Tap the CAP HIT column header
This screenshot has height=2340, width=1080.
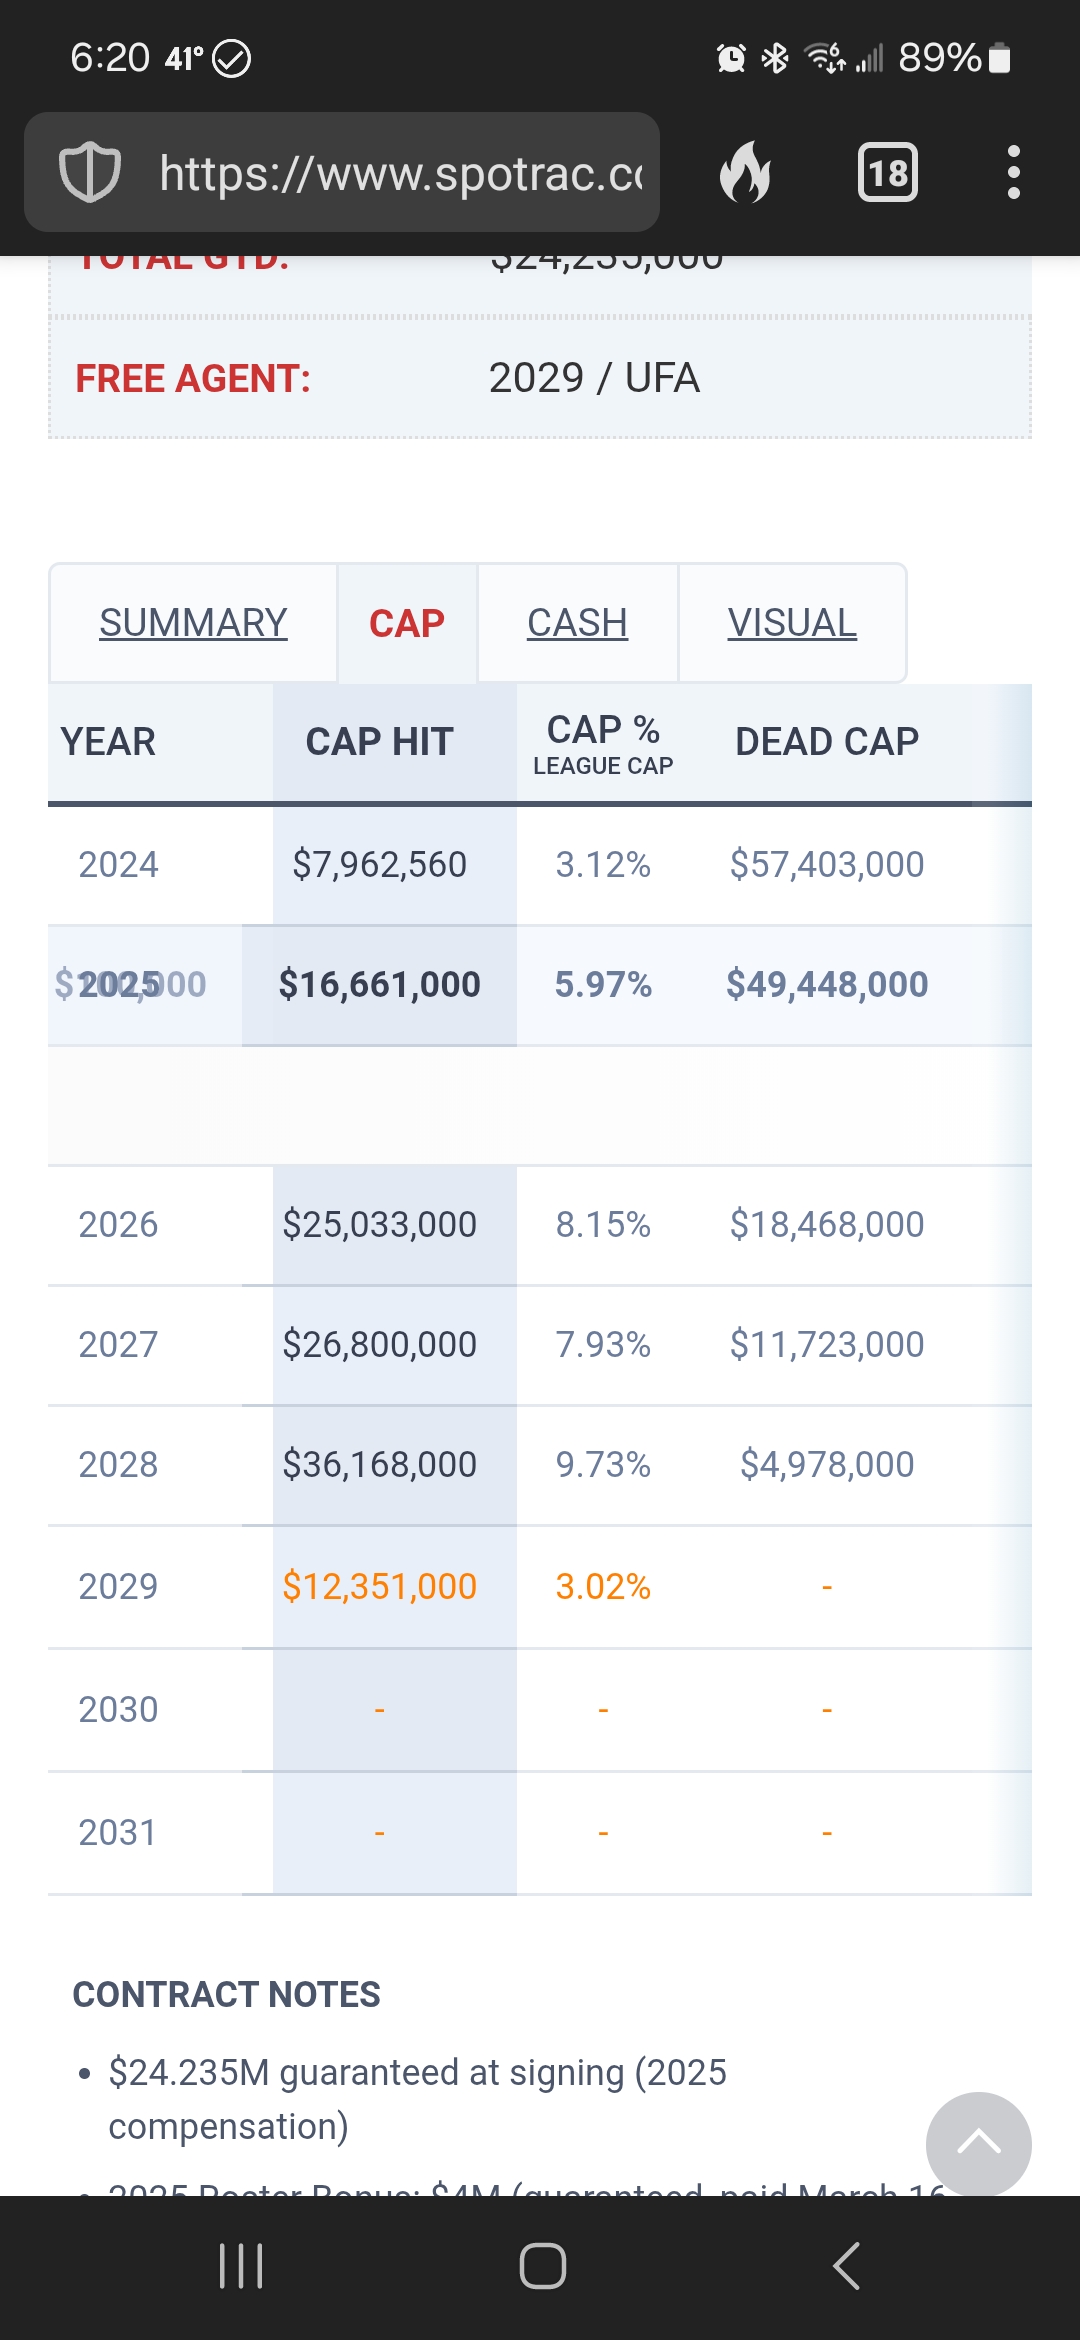(379, 742)
